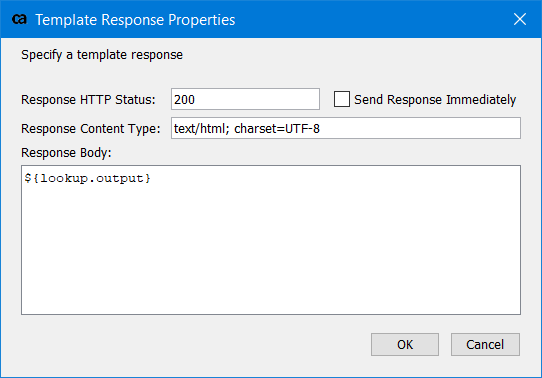Image resolution: width=542 pixels, height=378 pixels.
Task: Focus the Response HTTP Status input field
Action: tap(245, 99)
